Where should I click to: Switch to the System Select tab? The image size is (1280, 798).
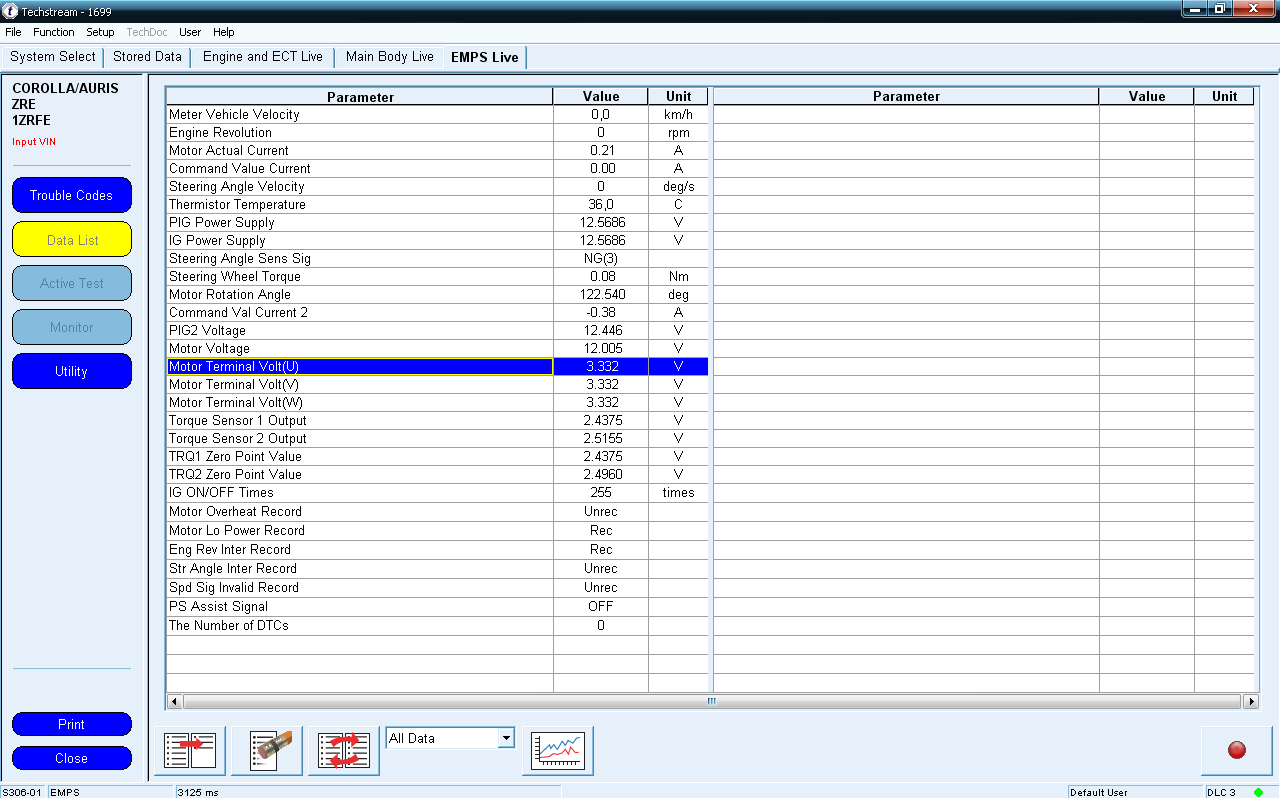[x=53, y=57]
